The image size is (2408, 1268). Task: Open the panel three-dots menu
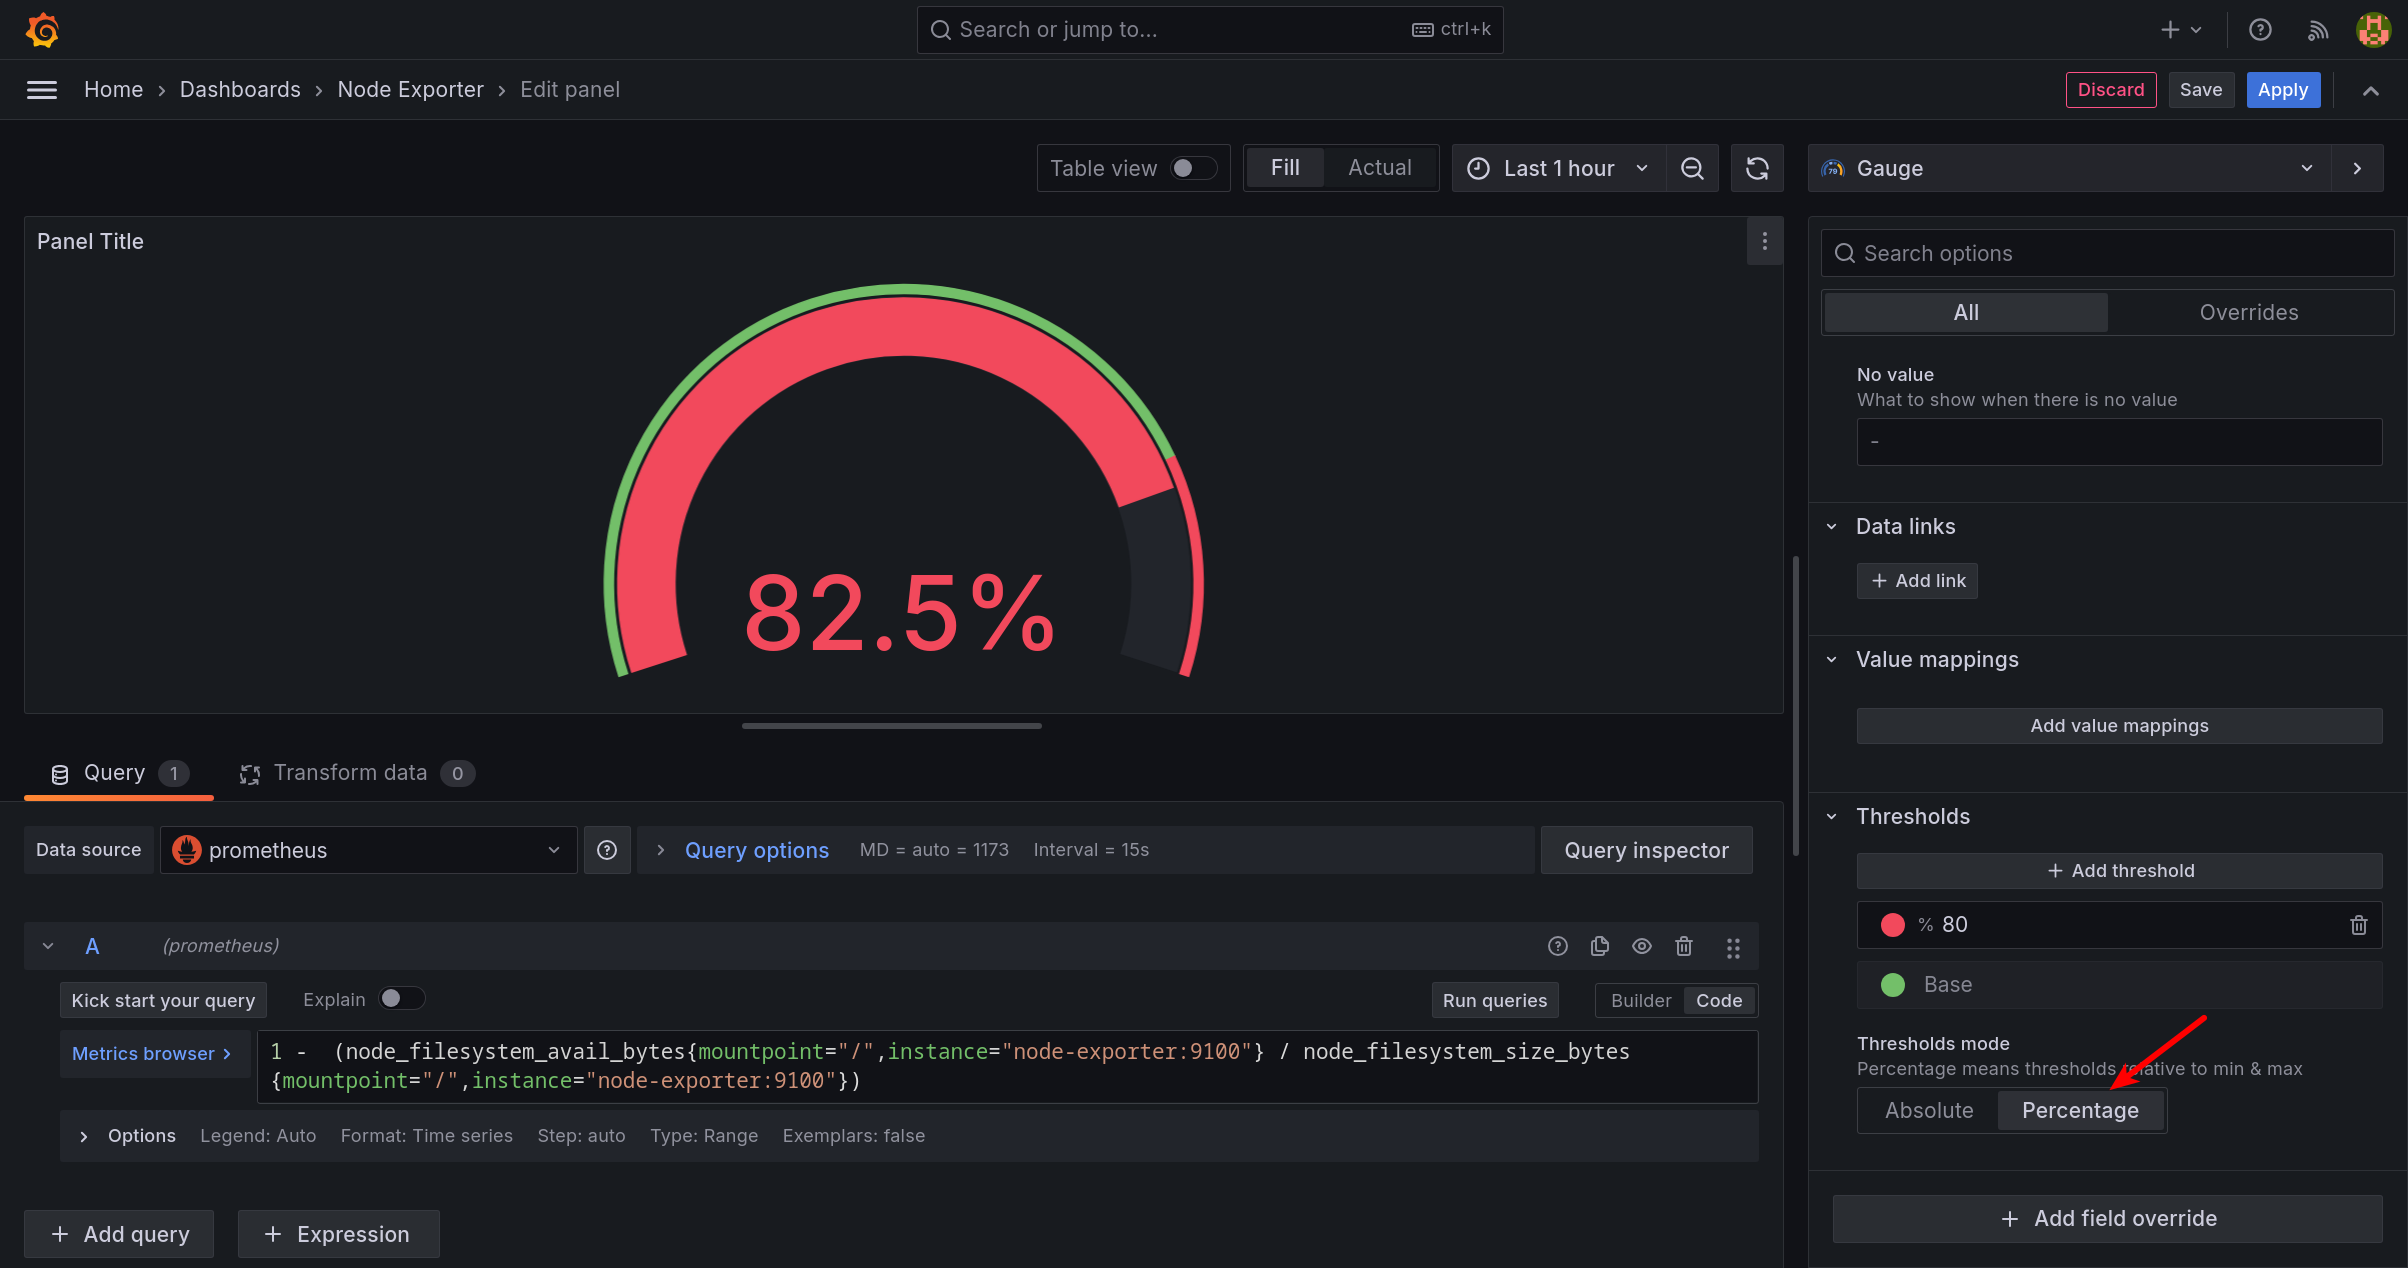click(x=1764, y=241)
